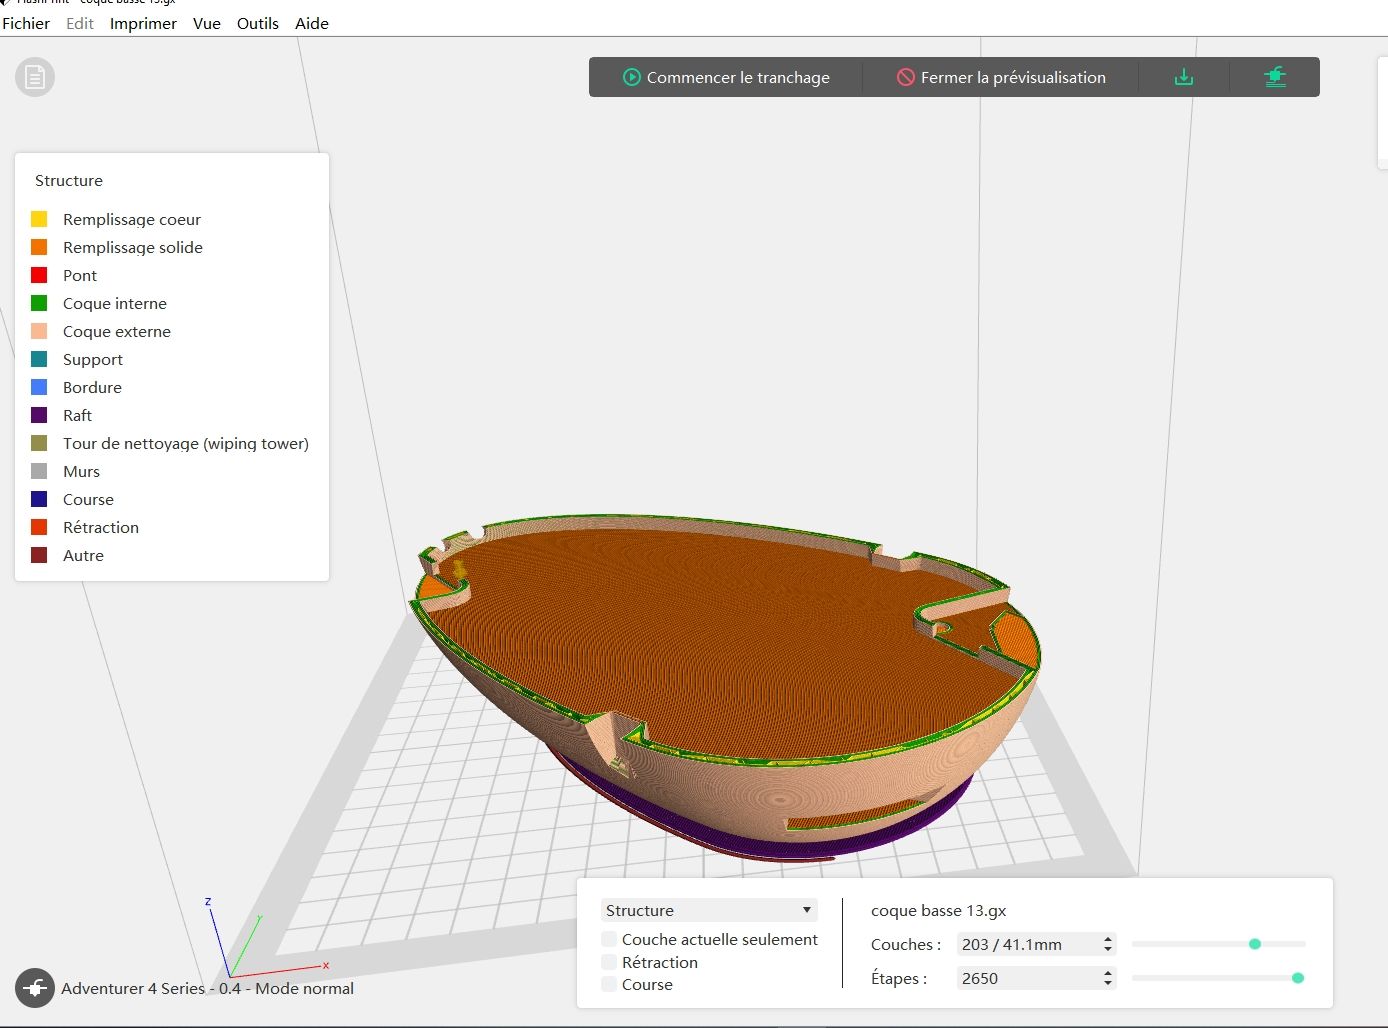Click the yellow Remplissage coeur legend square
The width and height of the screenshot is (1388, 1028).
click(x=39, y=219)
